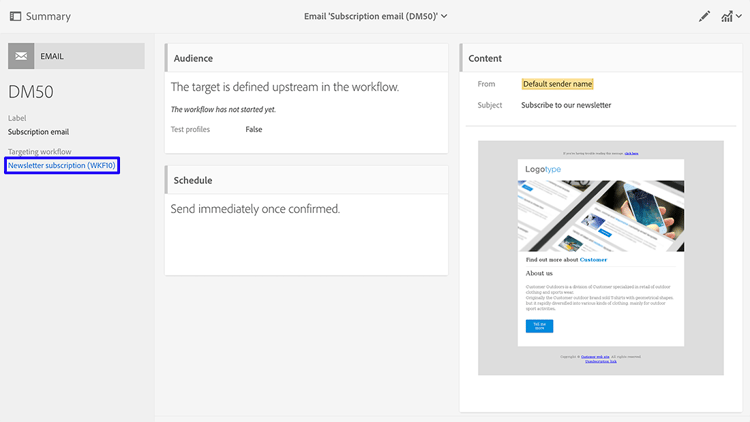This screenshot has width=750, height=422.
Task: Click the Summary panel icon
Action: coord(15,16)
